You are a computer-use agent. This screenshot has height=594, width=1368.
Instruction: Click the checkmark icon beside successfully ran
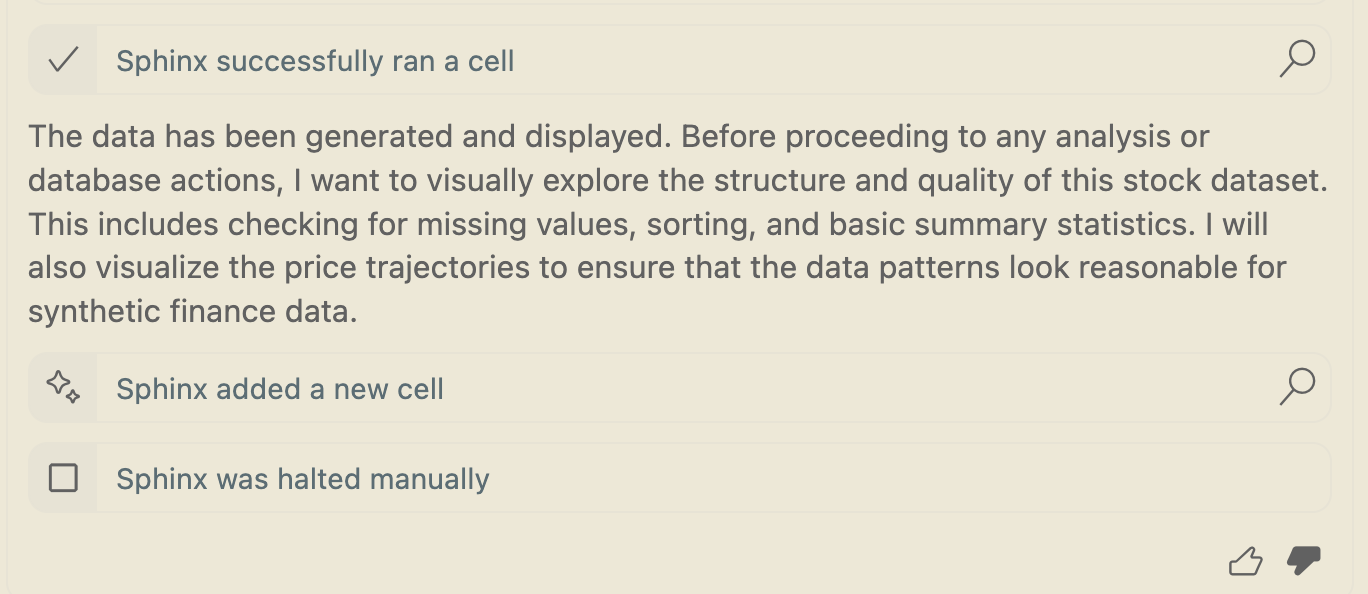(x=63, y=61)
